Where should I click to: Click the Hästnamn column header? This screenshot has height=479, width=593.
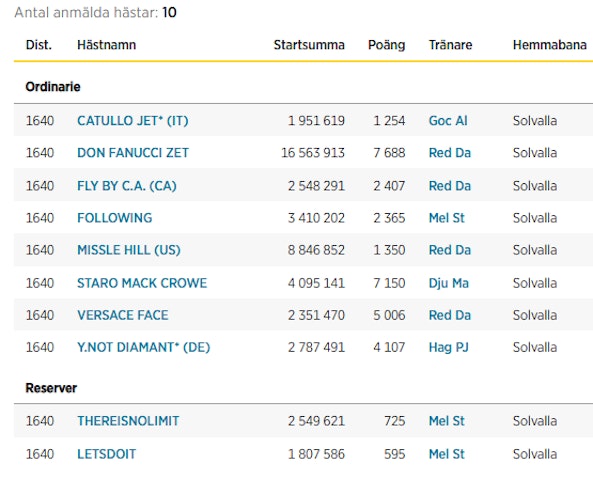(x=106, y=45)
